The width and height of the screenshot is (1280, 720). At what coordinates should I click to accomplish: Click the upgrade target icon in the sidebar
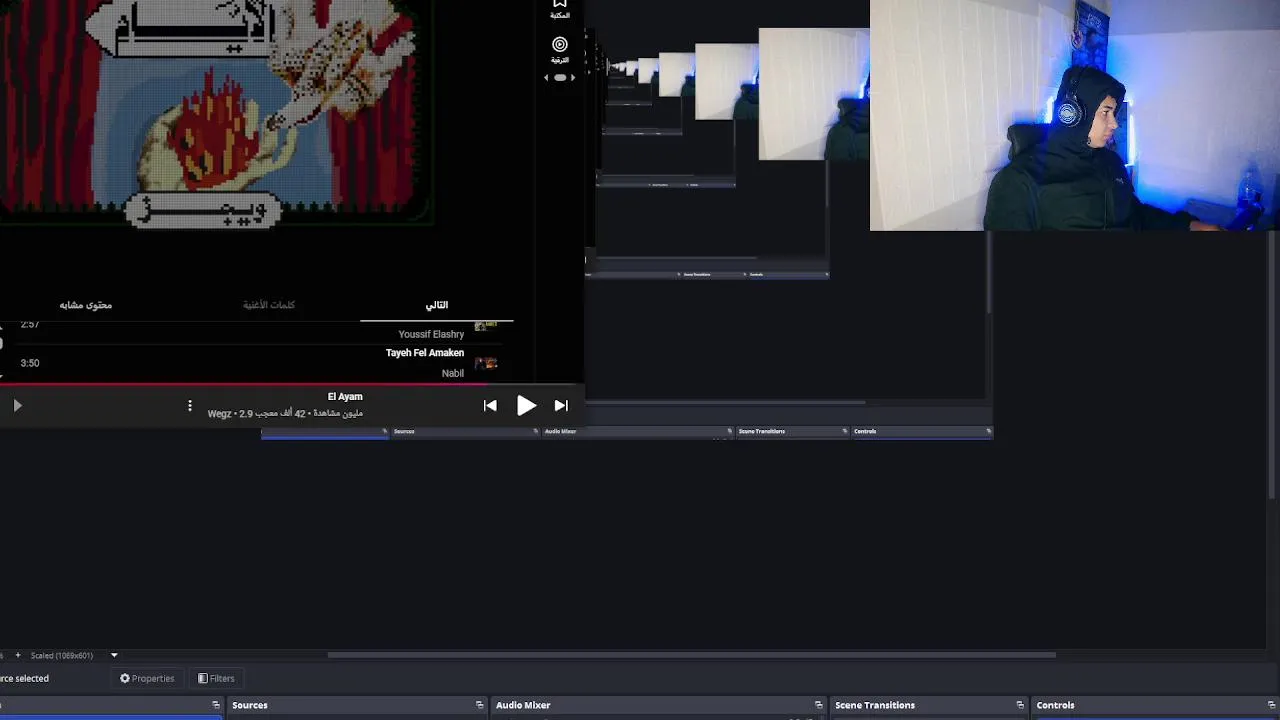(x=560, y=49)
